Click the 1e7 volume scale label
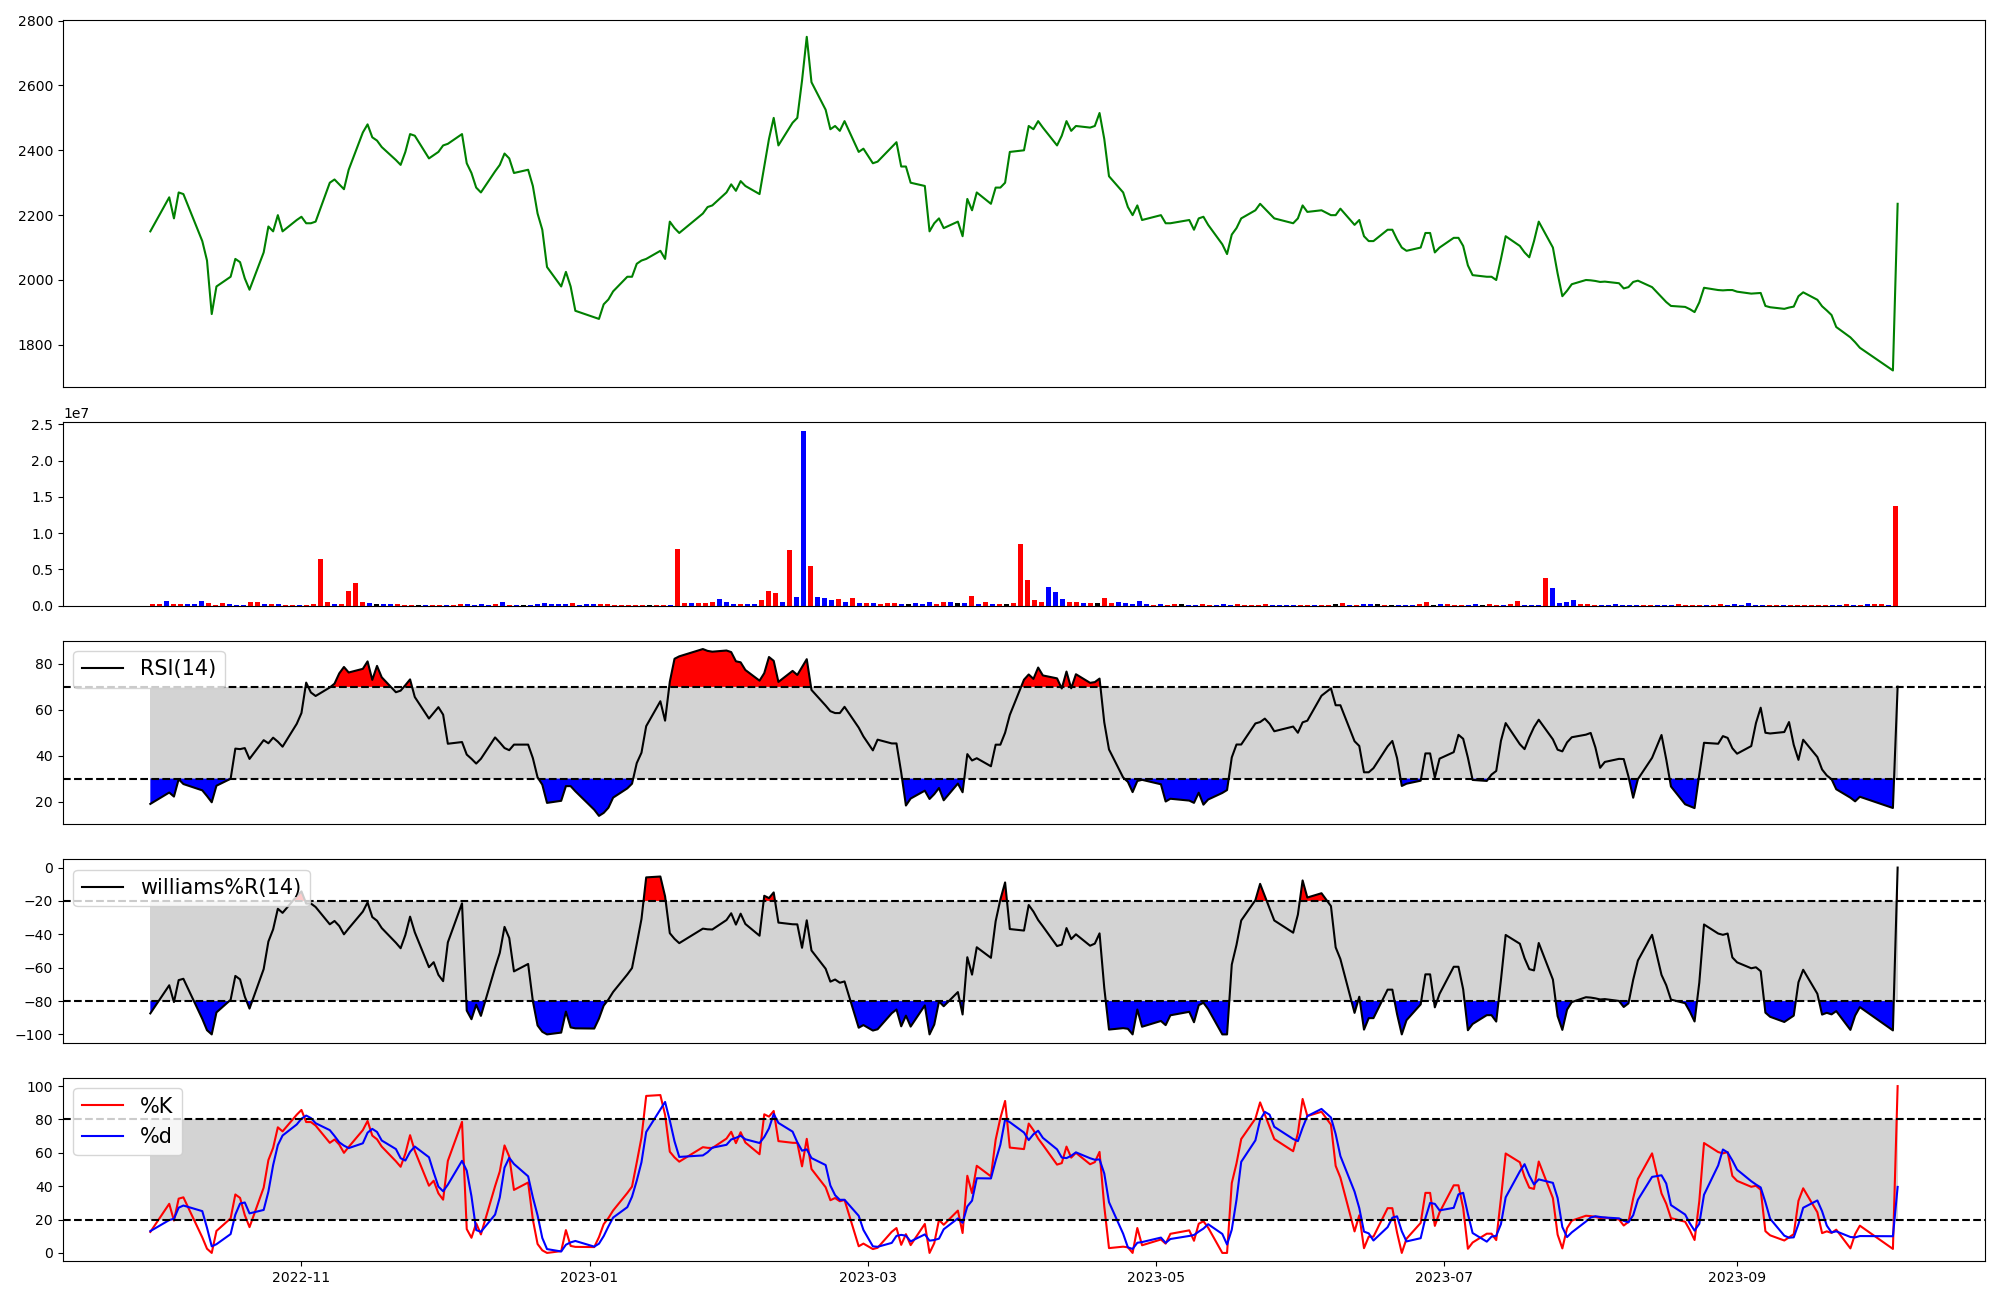Image resolution: width=2000 pixels, height=1300 pixels. 76,413
